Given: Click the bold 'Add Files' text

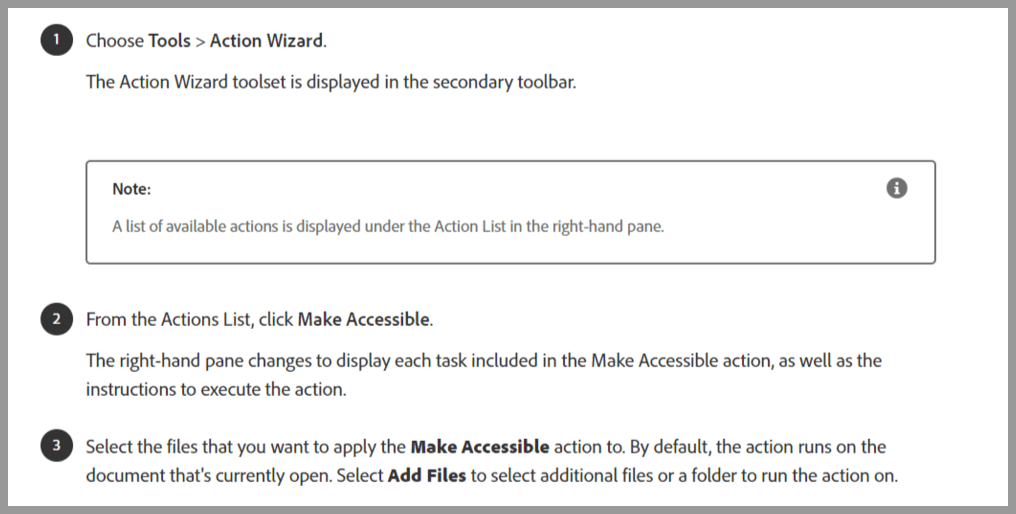Looking at the screenshot, I should coord(427,475).
